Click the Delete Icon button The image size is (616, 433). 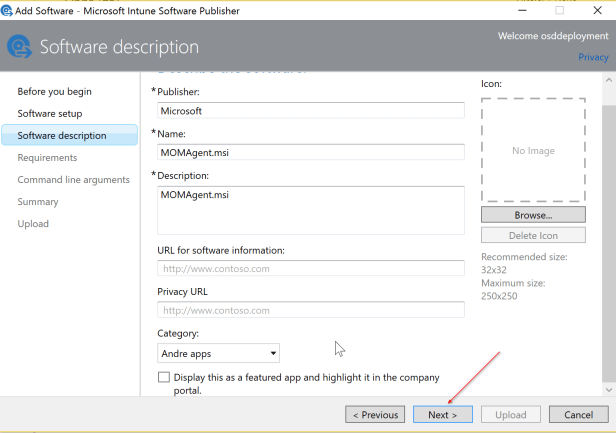point(533,235)
